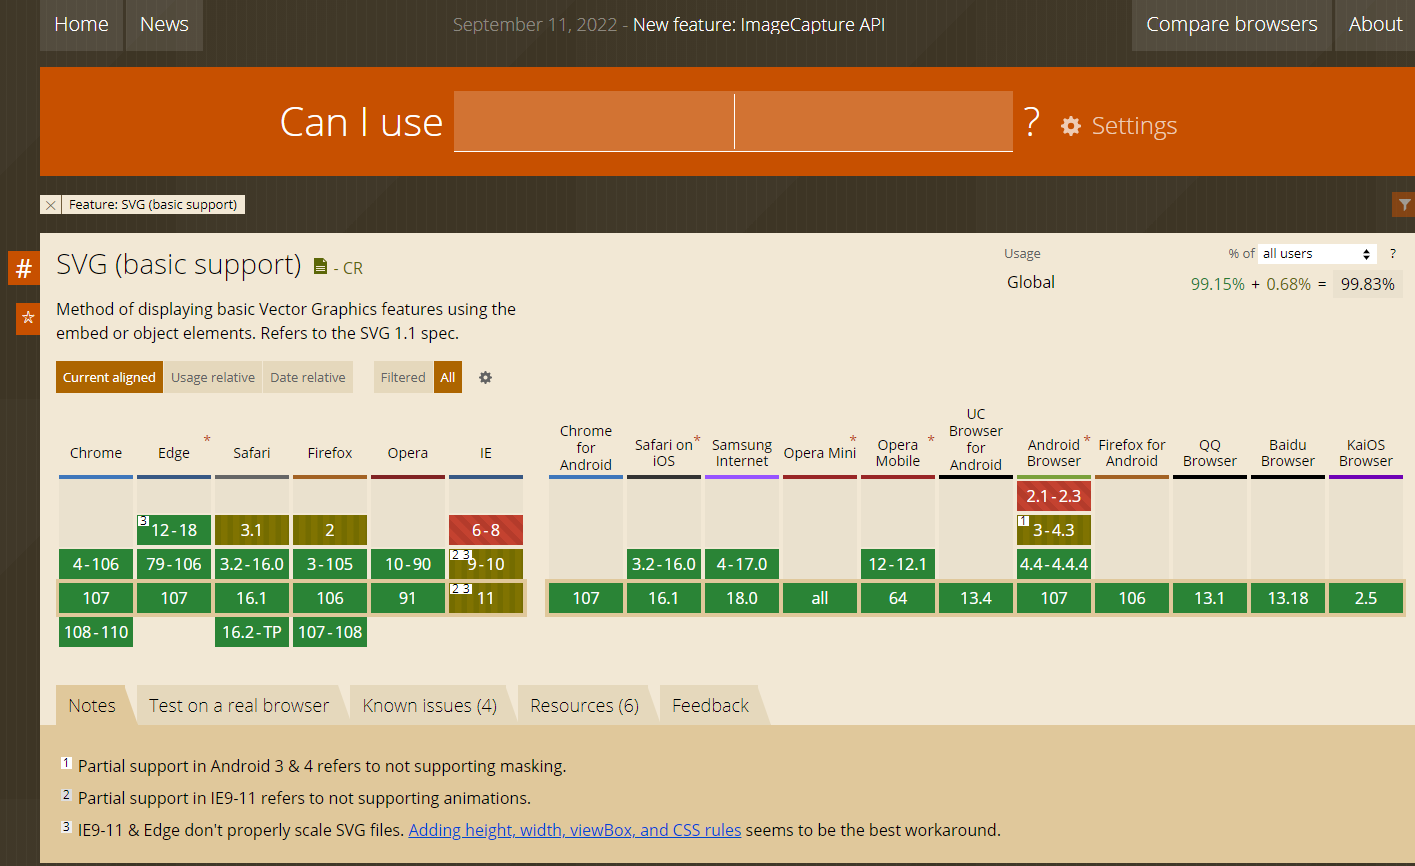Click the Samsung Internet column heading
The height and width of the screenshot is (866, 1415).
(x=742, y=453)
